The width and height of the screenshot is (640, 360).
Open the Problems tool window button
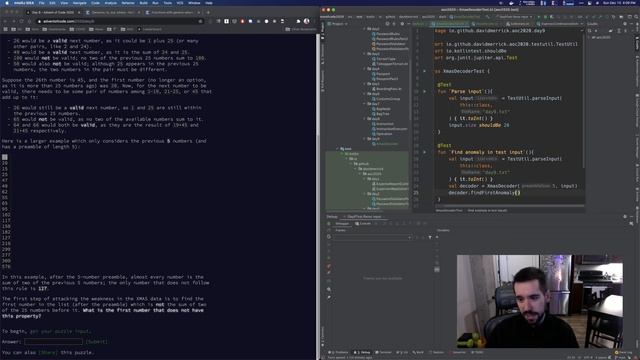click(339, 352)
